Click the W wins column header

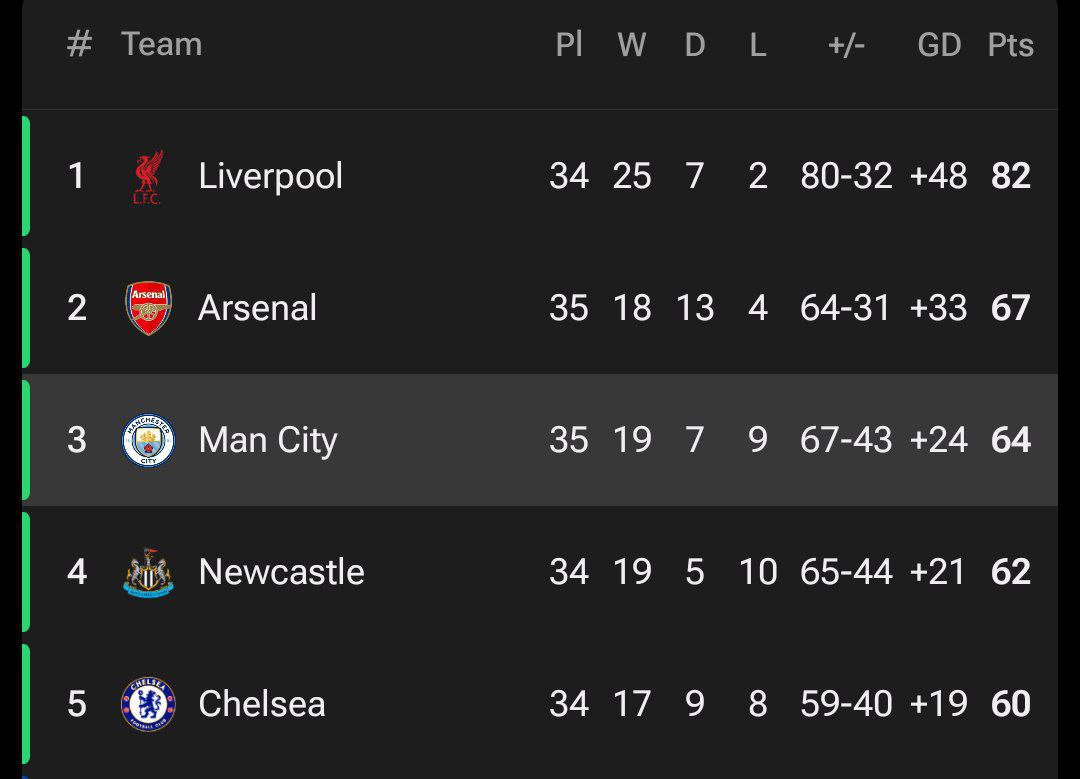[x=631, y=45]
